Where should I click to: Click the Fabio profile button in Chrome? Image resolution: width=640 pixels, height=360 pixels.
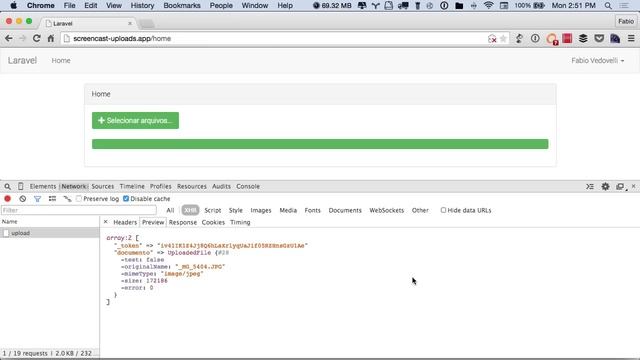click(x=626, y=21)
